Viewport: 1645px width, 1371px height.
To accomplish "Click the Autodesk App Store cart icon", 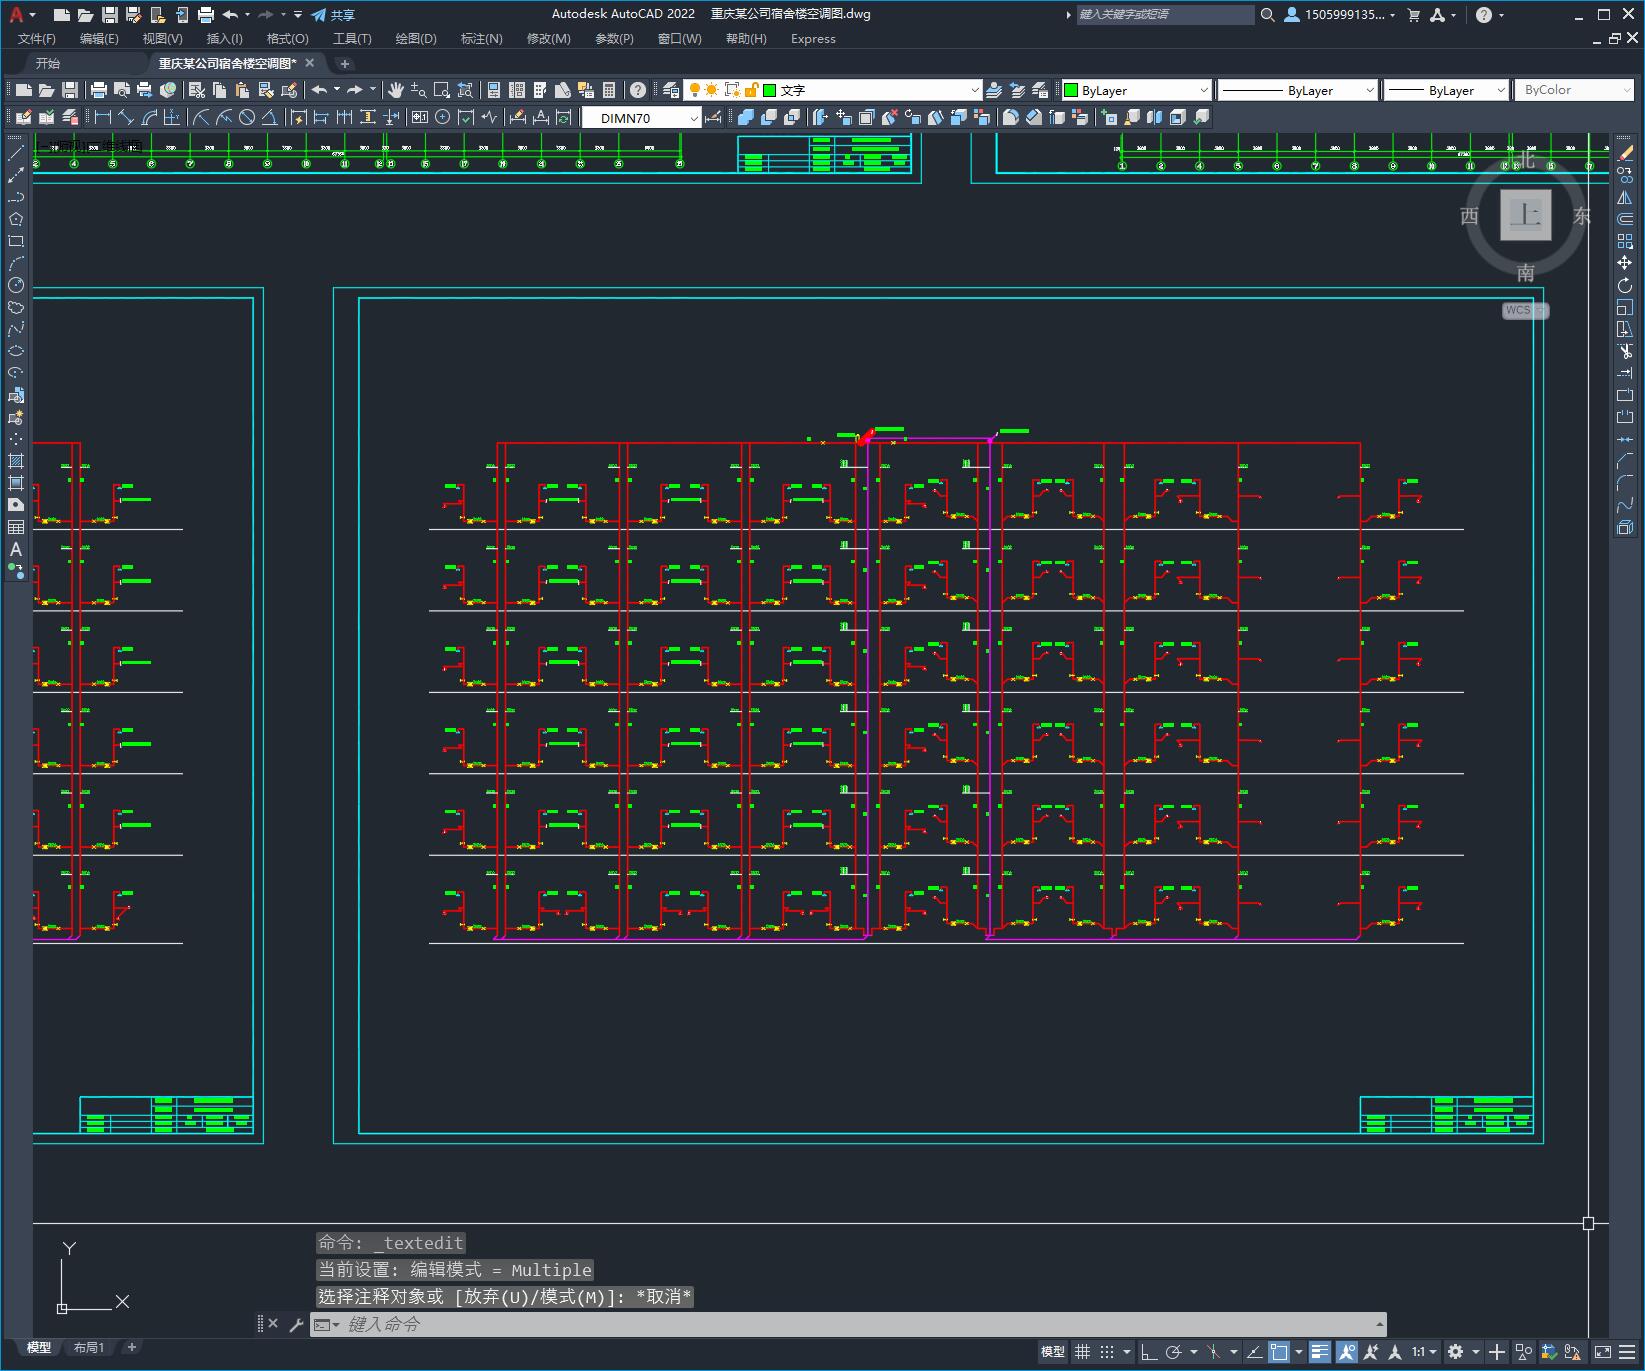I will point(1414,15).
